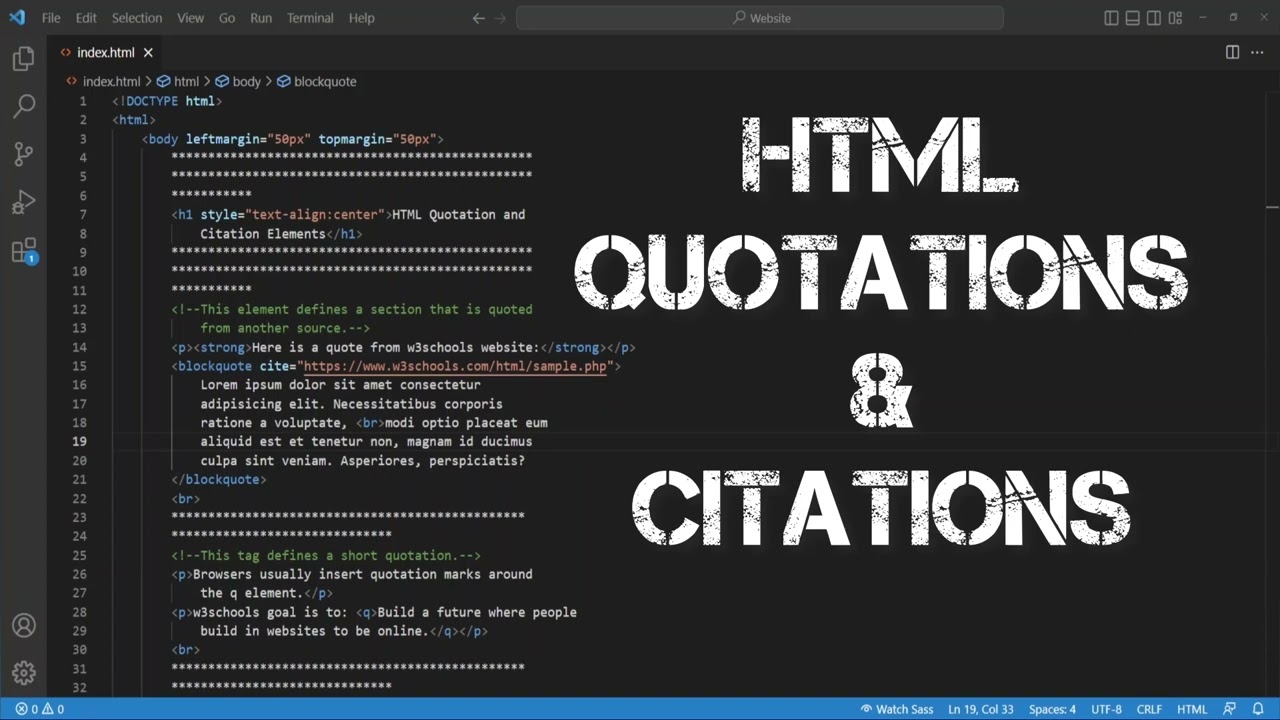Open the Help menu
The height and width of the screenshot is (720, 1280).
(x=362, y=18)
